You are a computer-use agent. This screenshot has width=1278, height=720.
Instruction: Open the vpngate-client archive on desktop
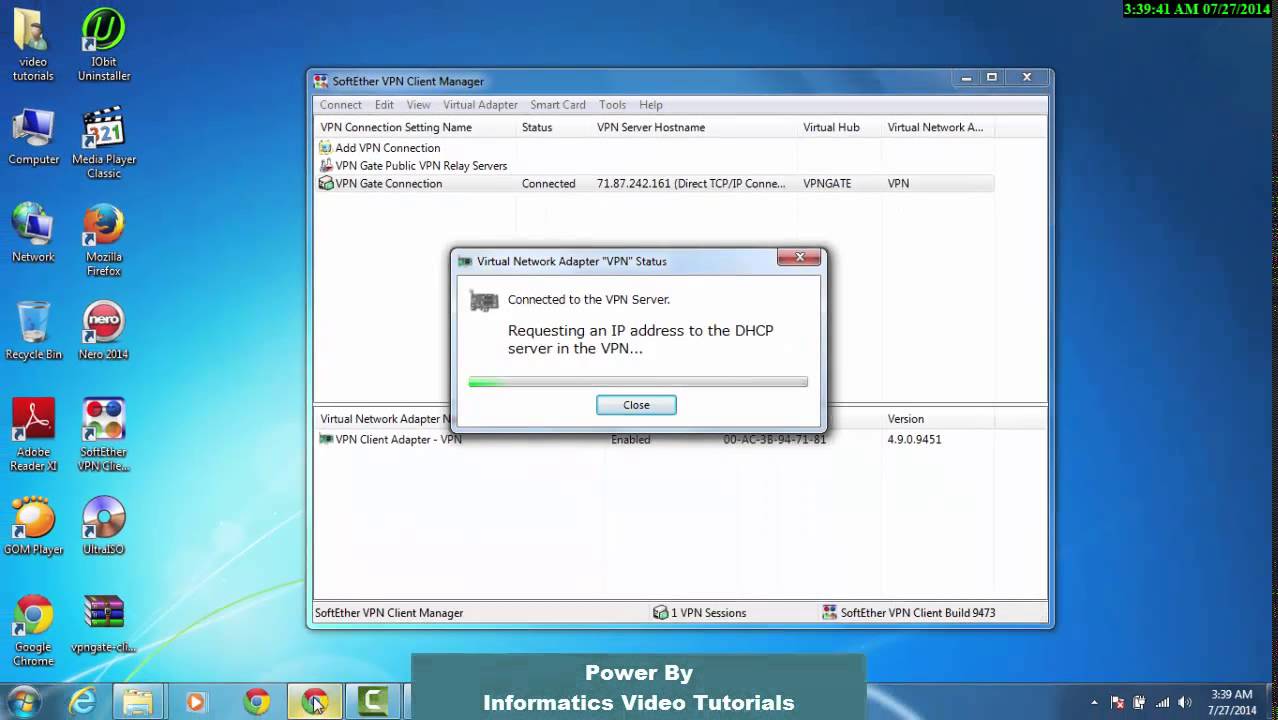coord(104,624)
